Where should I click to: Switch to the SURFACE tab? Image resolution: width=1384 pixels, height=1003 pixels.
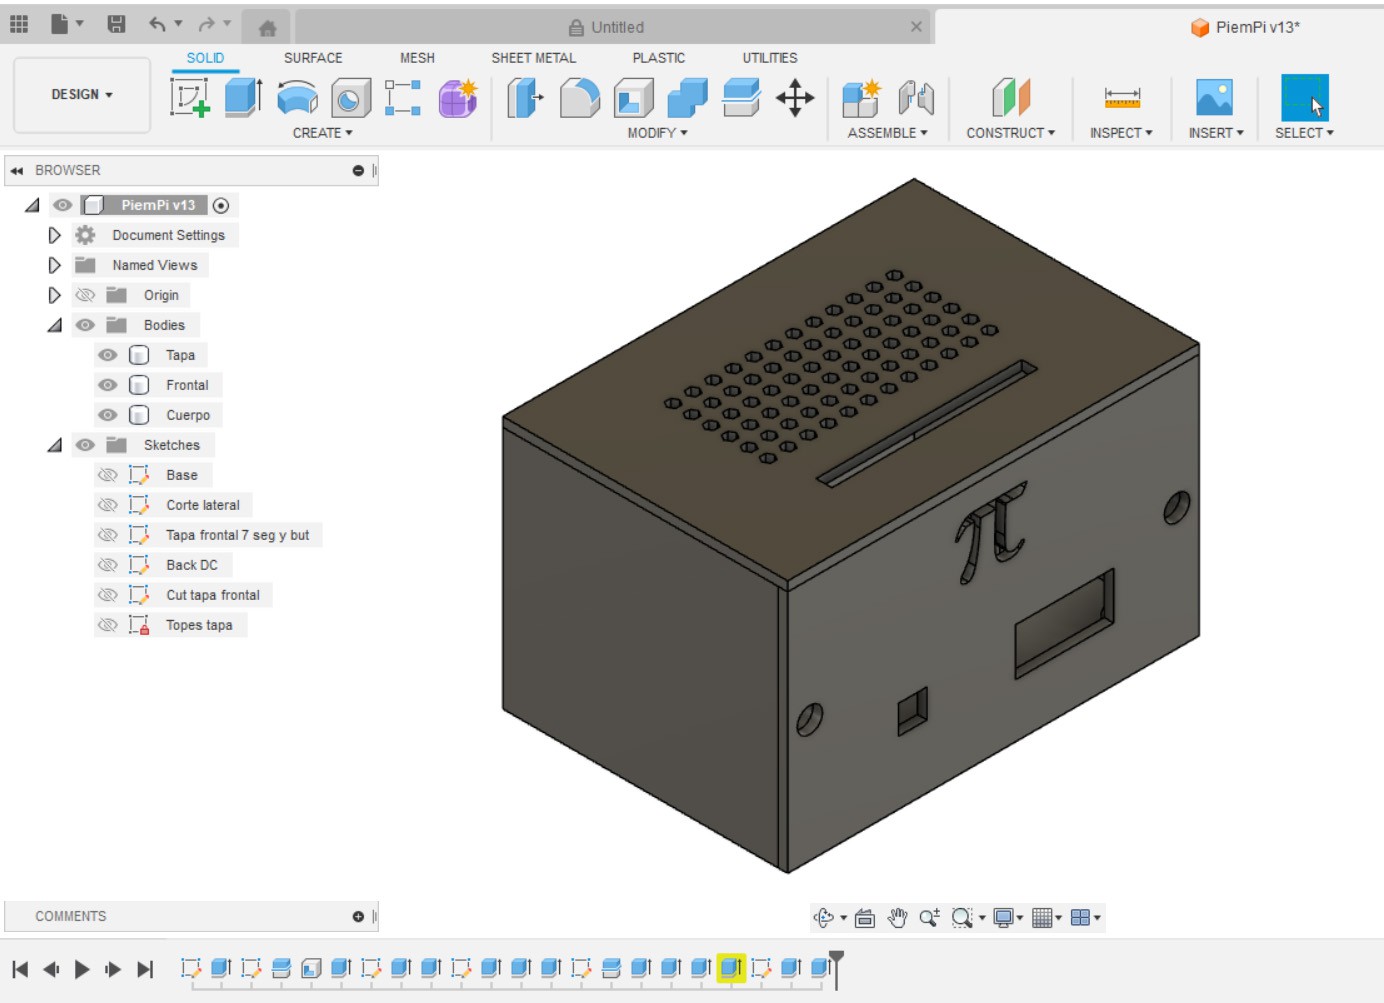(x=313, y=58)
